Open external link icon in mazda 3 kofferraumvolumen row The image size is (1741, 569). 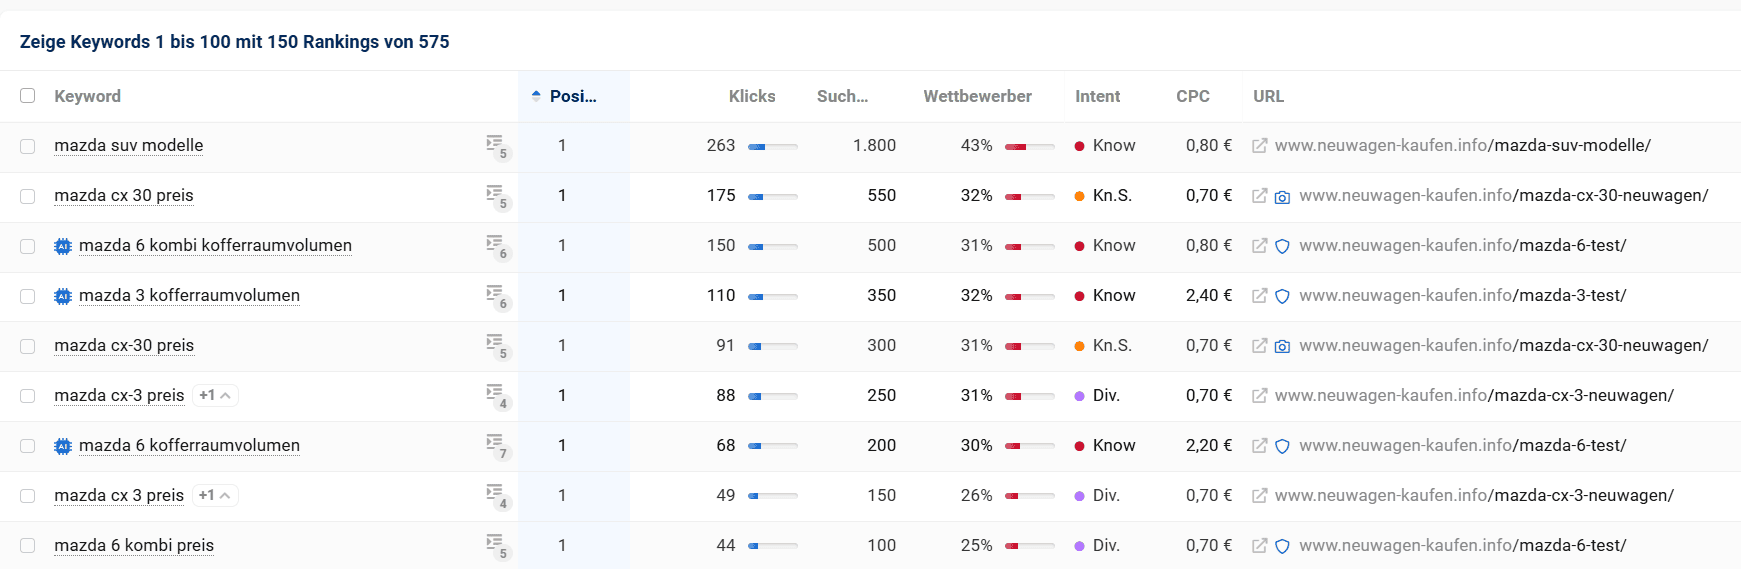coord(1260,296)
